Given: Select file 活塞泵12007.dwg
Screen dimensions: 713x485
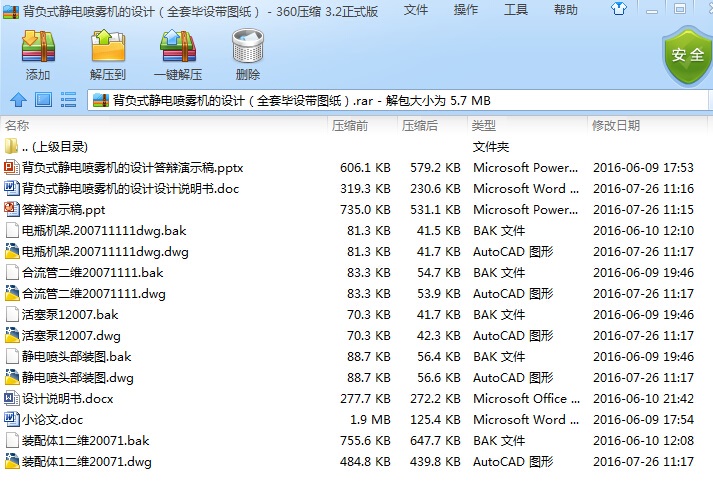Looking at the screenshot, I should (354, 335).
